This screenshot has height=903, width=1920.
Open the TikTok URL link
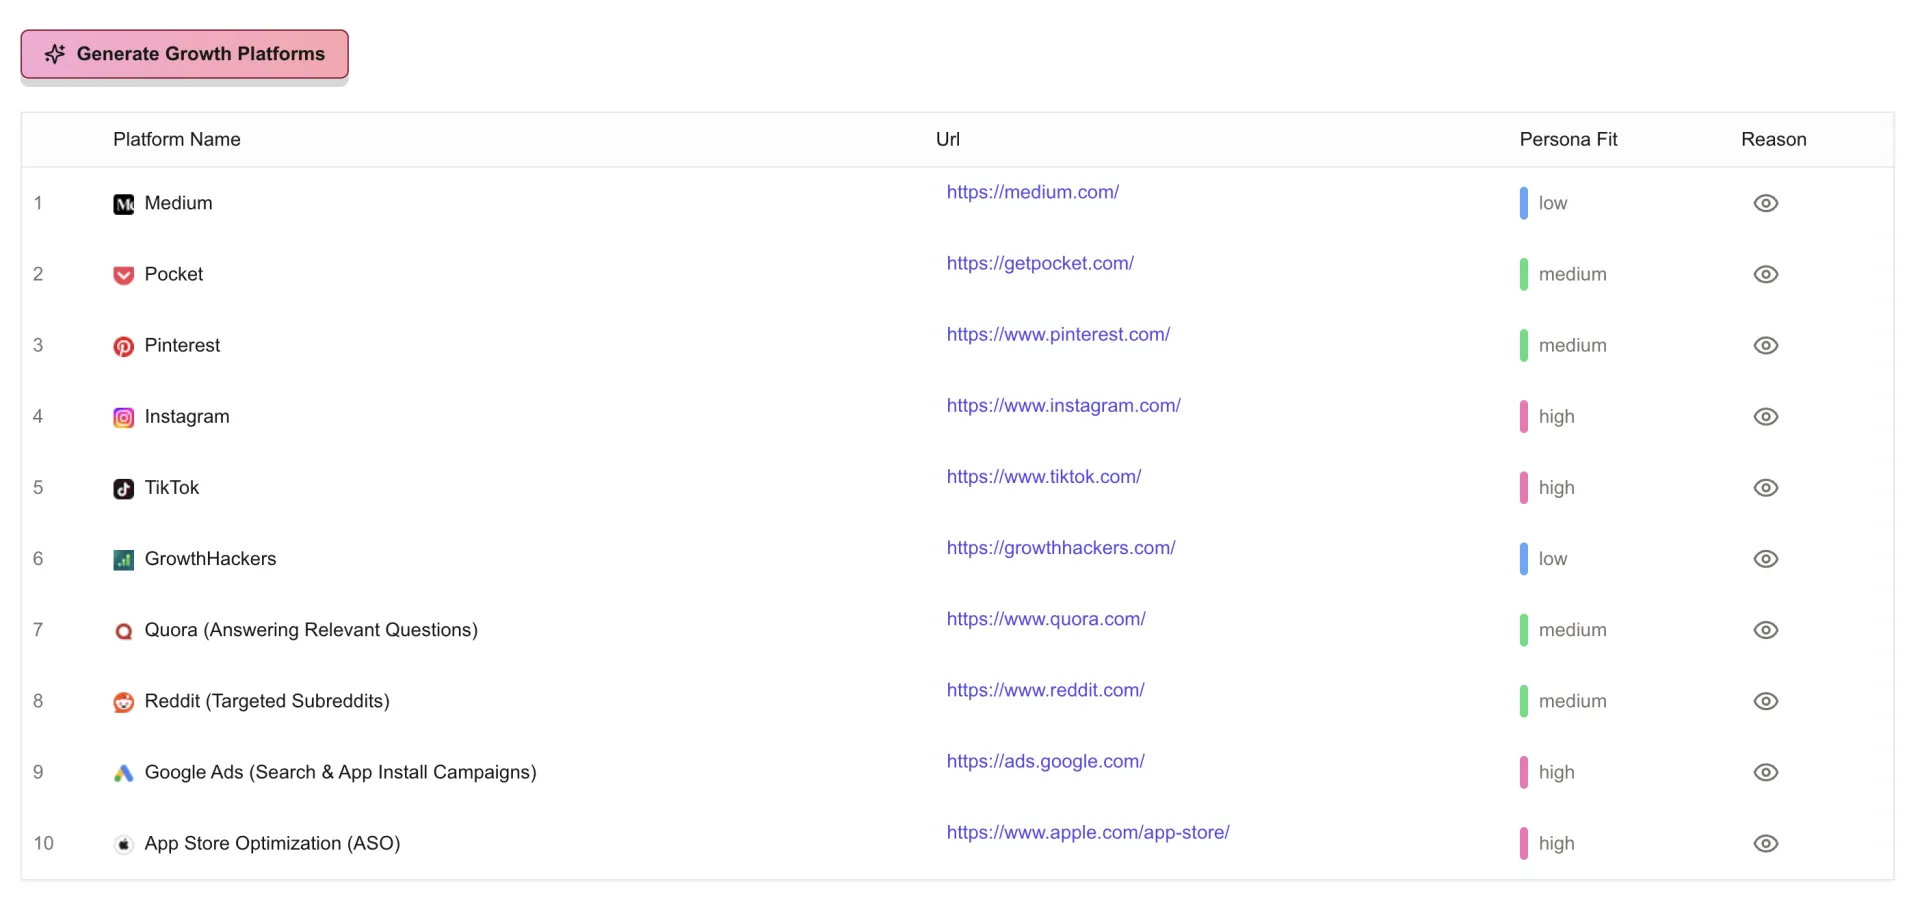point(1044,476)
